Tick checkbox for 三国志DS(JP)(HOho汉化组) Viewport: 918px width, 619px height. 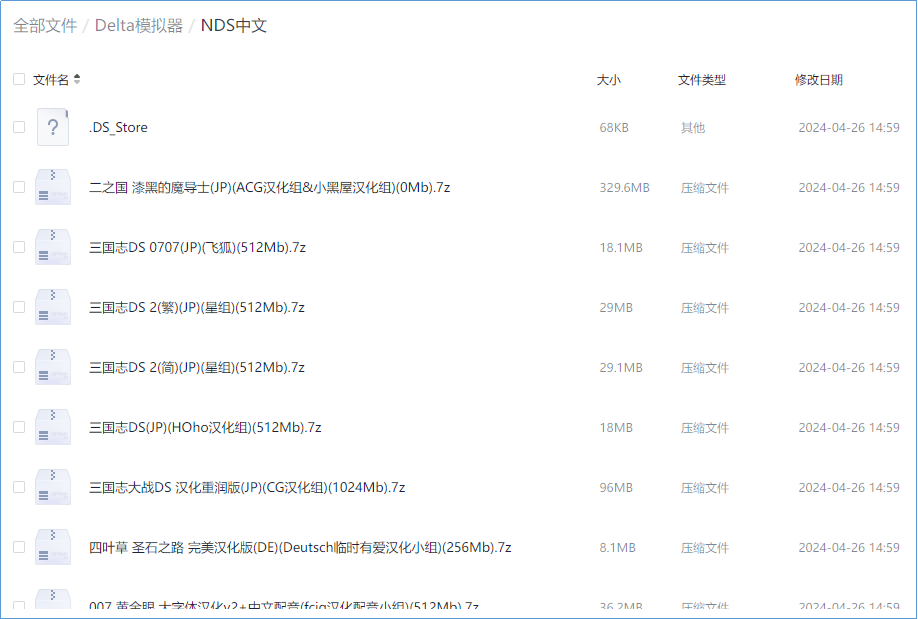coord(19,428)
